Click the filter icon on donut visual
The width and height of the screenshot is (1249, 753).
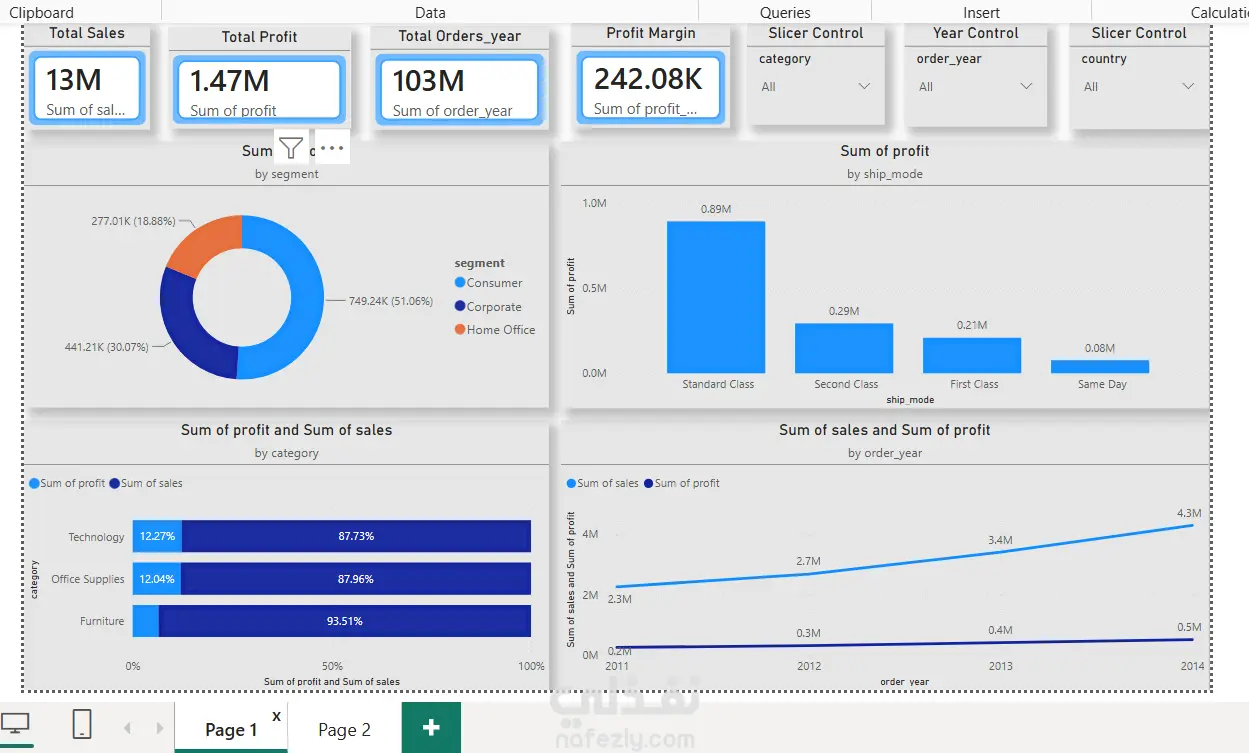290,149
